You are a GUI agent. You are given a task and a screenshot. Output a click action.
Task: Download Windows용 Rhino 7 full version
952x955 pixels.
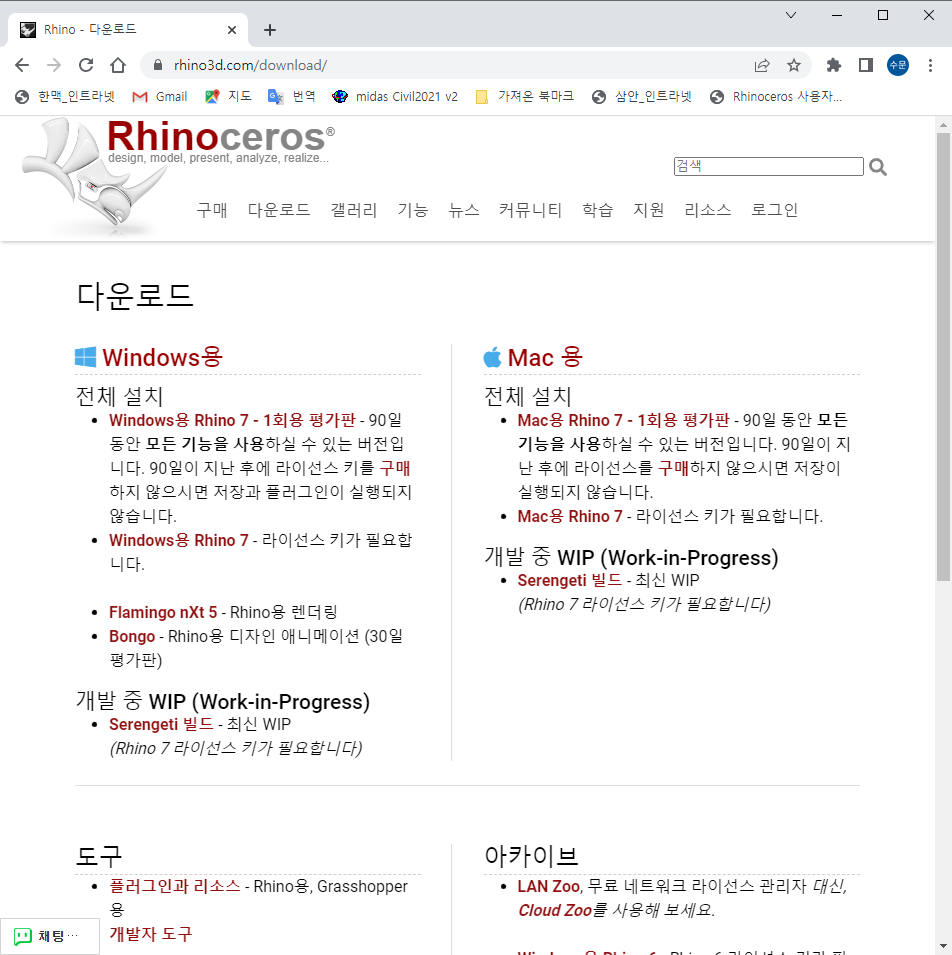178,540
